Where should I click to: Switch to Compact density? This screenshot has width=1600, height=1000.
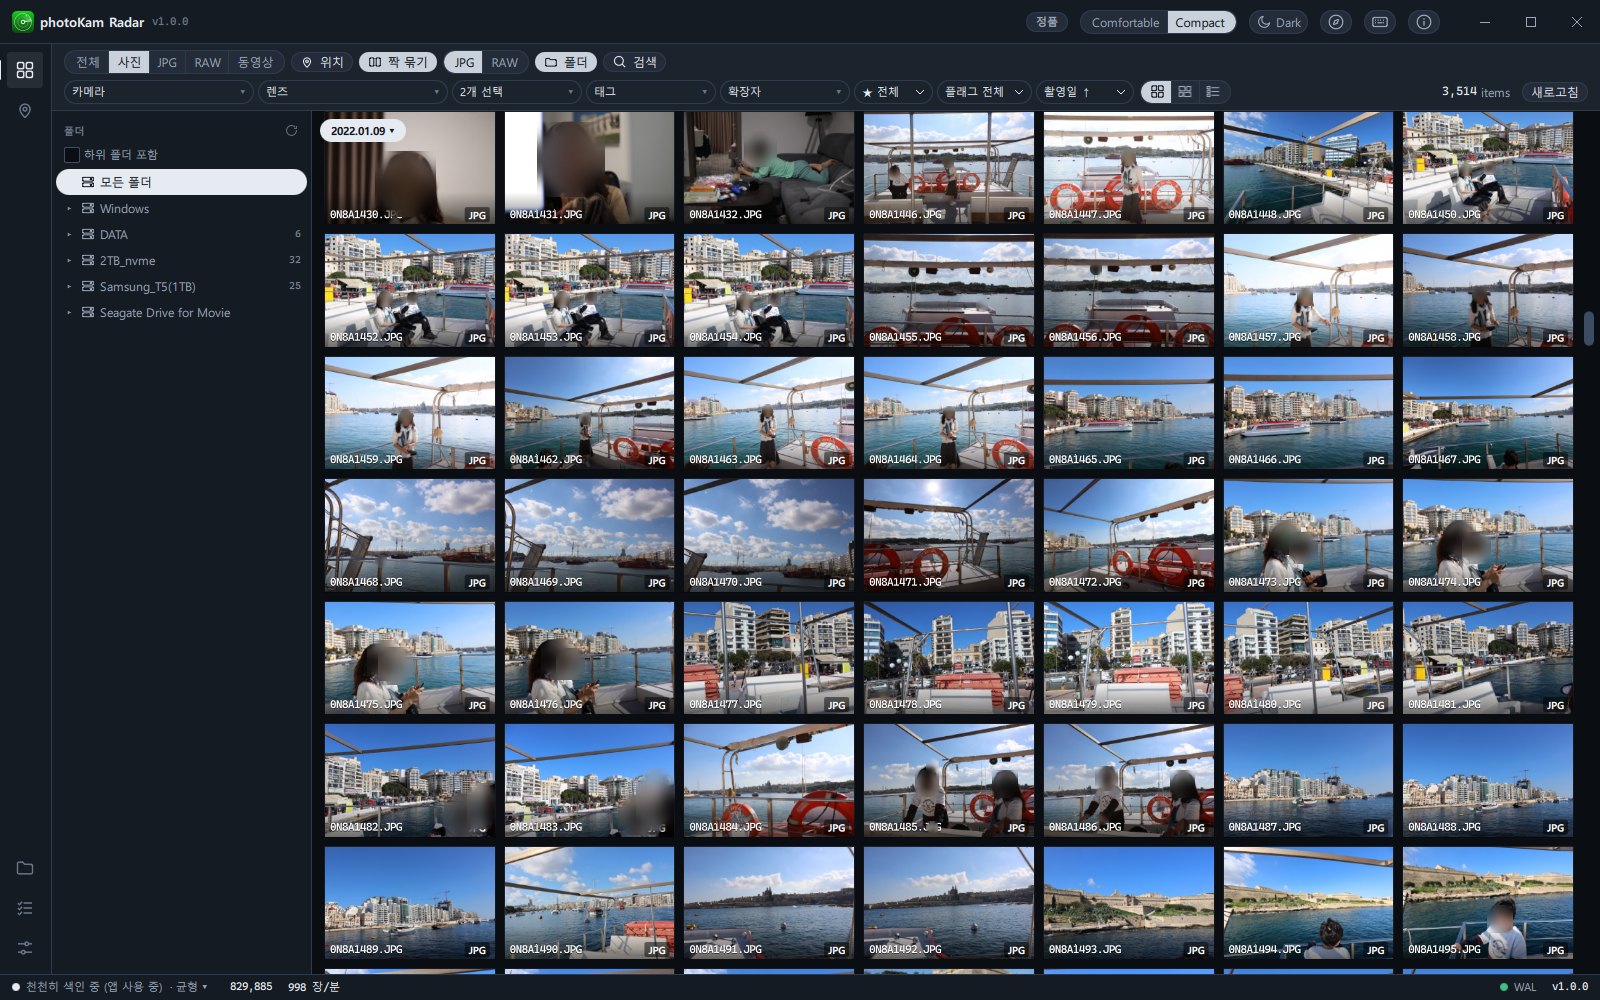pyautogui.click(x=1200, y=22)
